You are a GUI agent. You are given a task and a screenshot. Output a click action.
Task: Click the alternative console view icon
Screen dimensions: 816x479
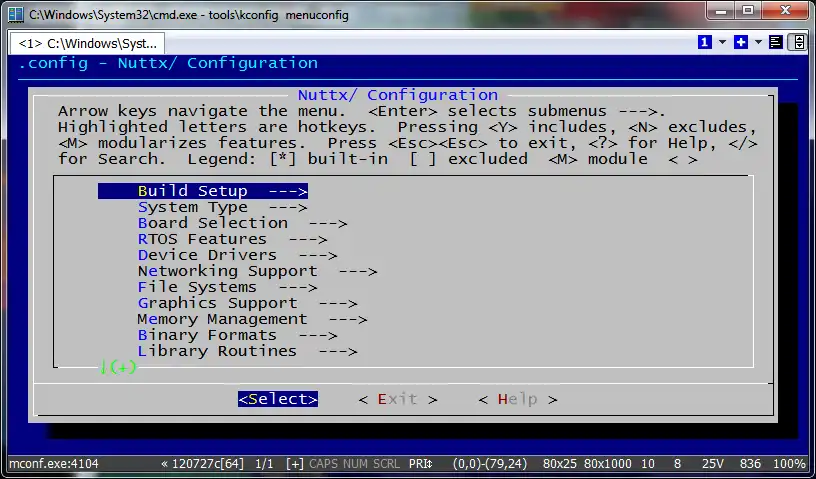pos(776,42)
